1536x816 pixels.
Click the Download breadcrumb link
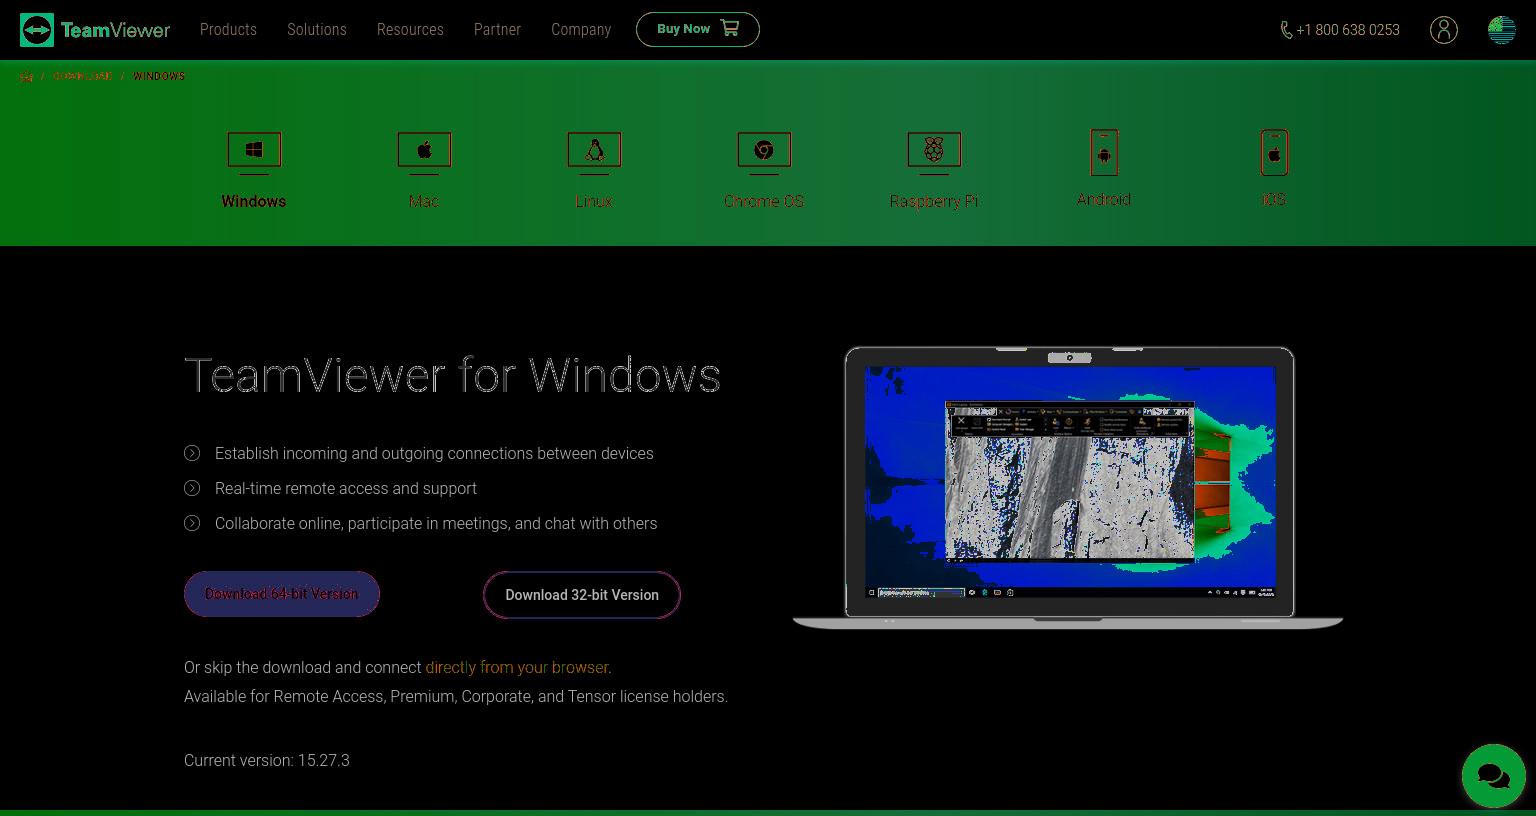(83, 76)
